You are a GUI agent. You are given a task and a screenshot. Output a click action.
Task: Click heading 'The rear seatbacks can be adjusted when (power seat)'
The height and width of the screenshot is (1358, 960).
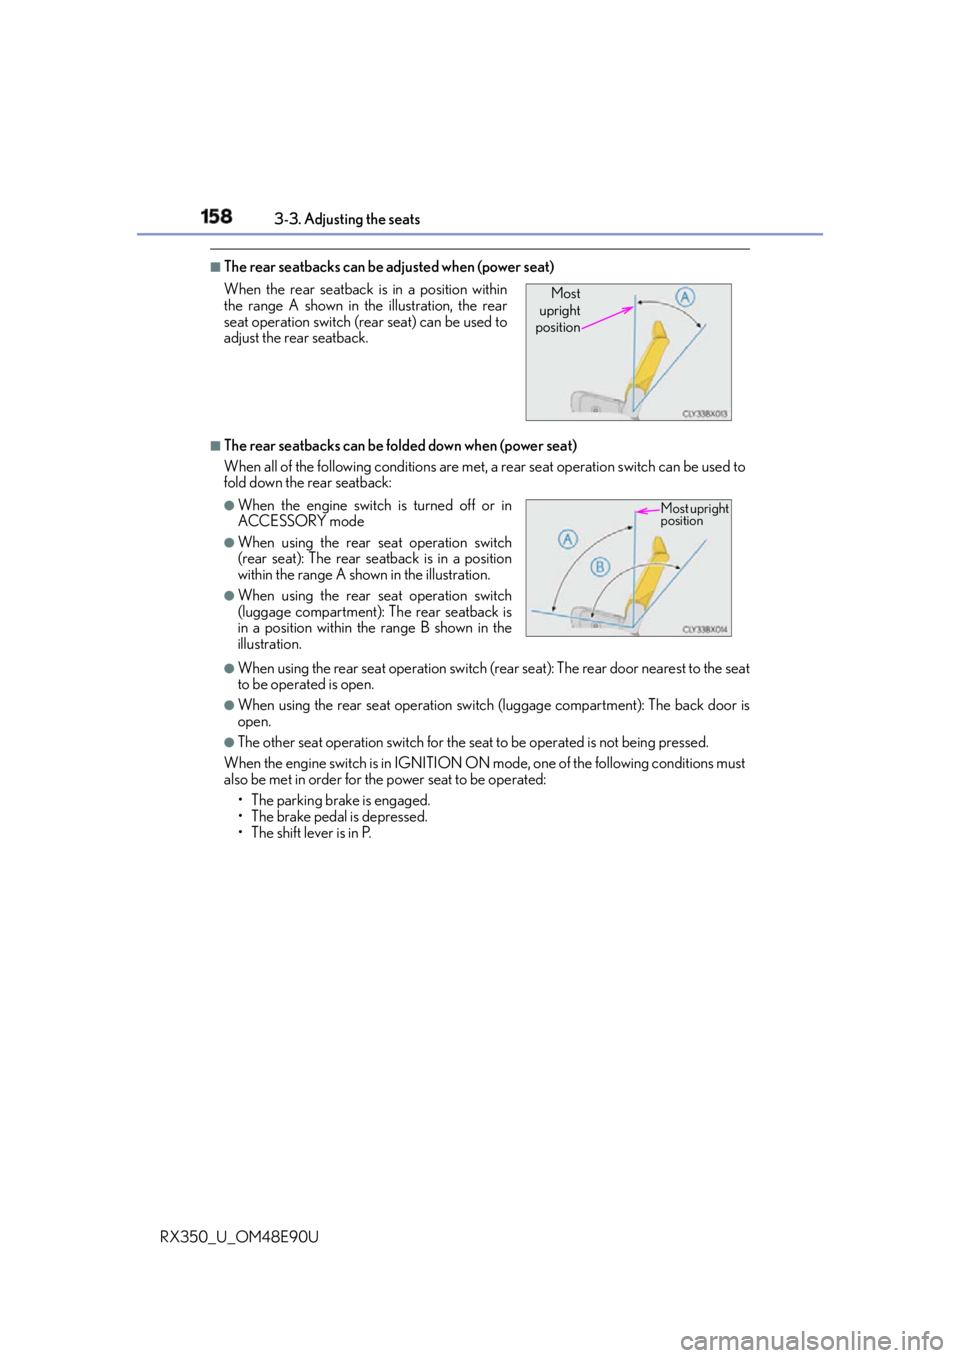click(389, 267)
